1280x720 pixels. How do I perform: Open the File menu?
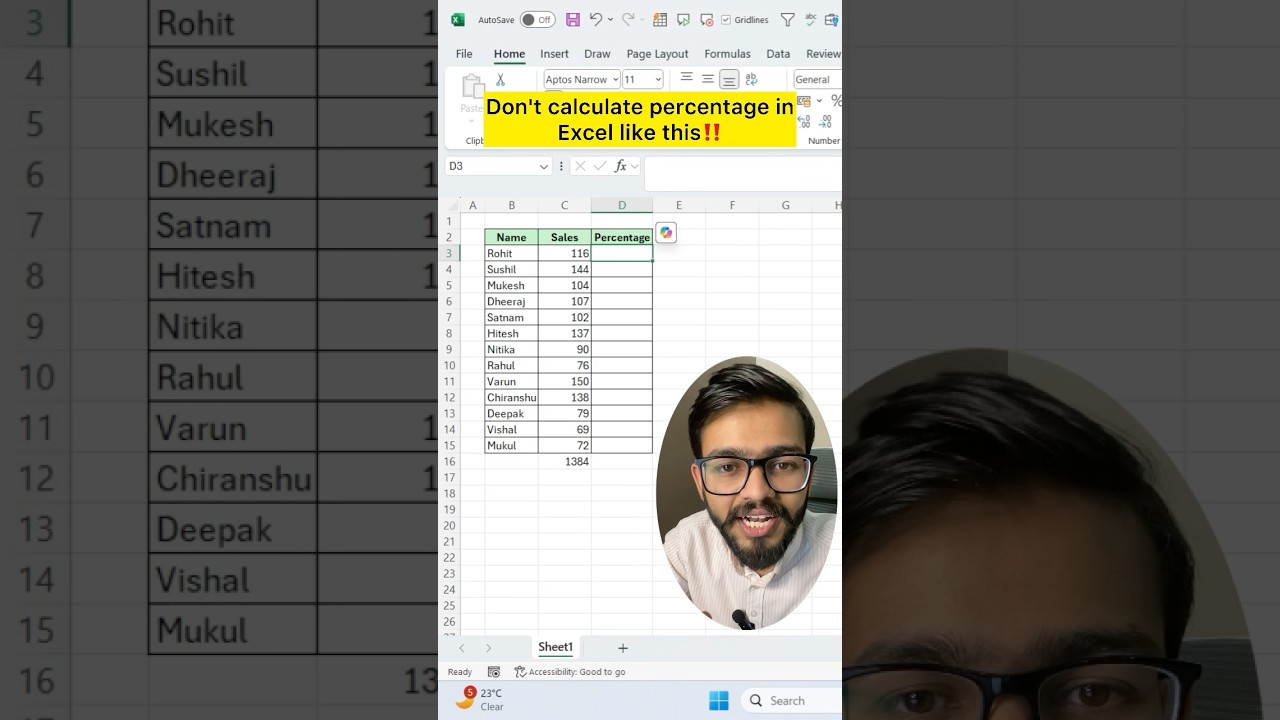click(x=464, y=54)
